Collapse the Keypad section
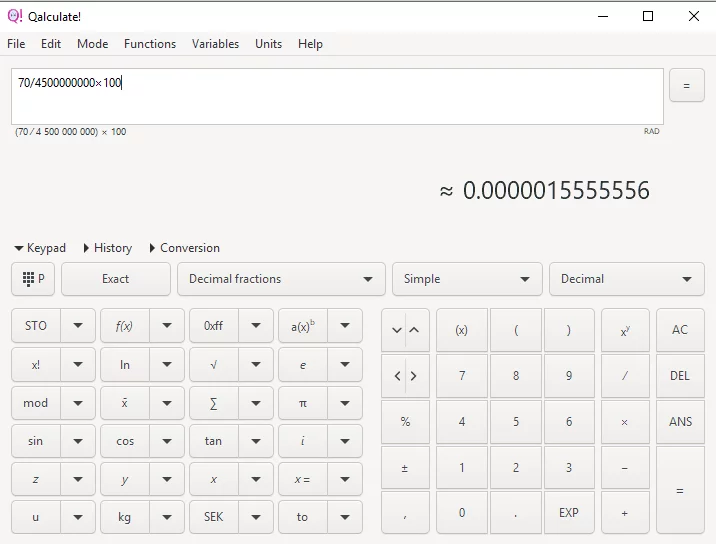716x544 pixels. click(x=40, y=248)
